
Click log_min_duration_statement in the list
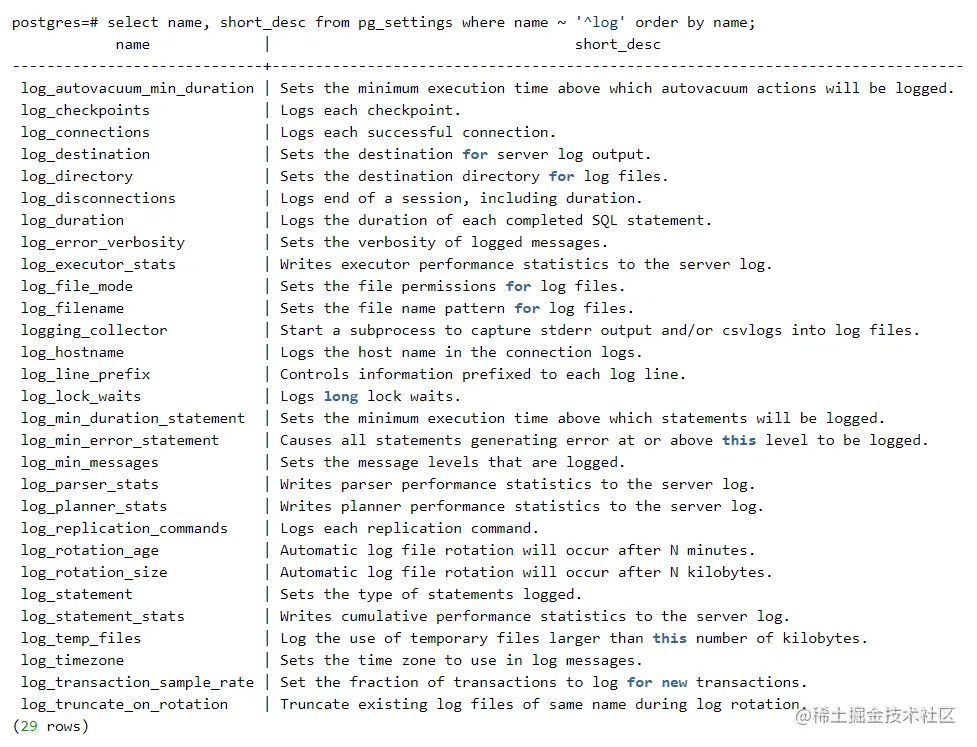(x=133, y=418)
